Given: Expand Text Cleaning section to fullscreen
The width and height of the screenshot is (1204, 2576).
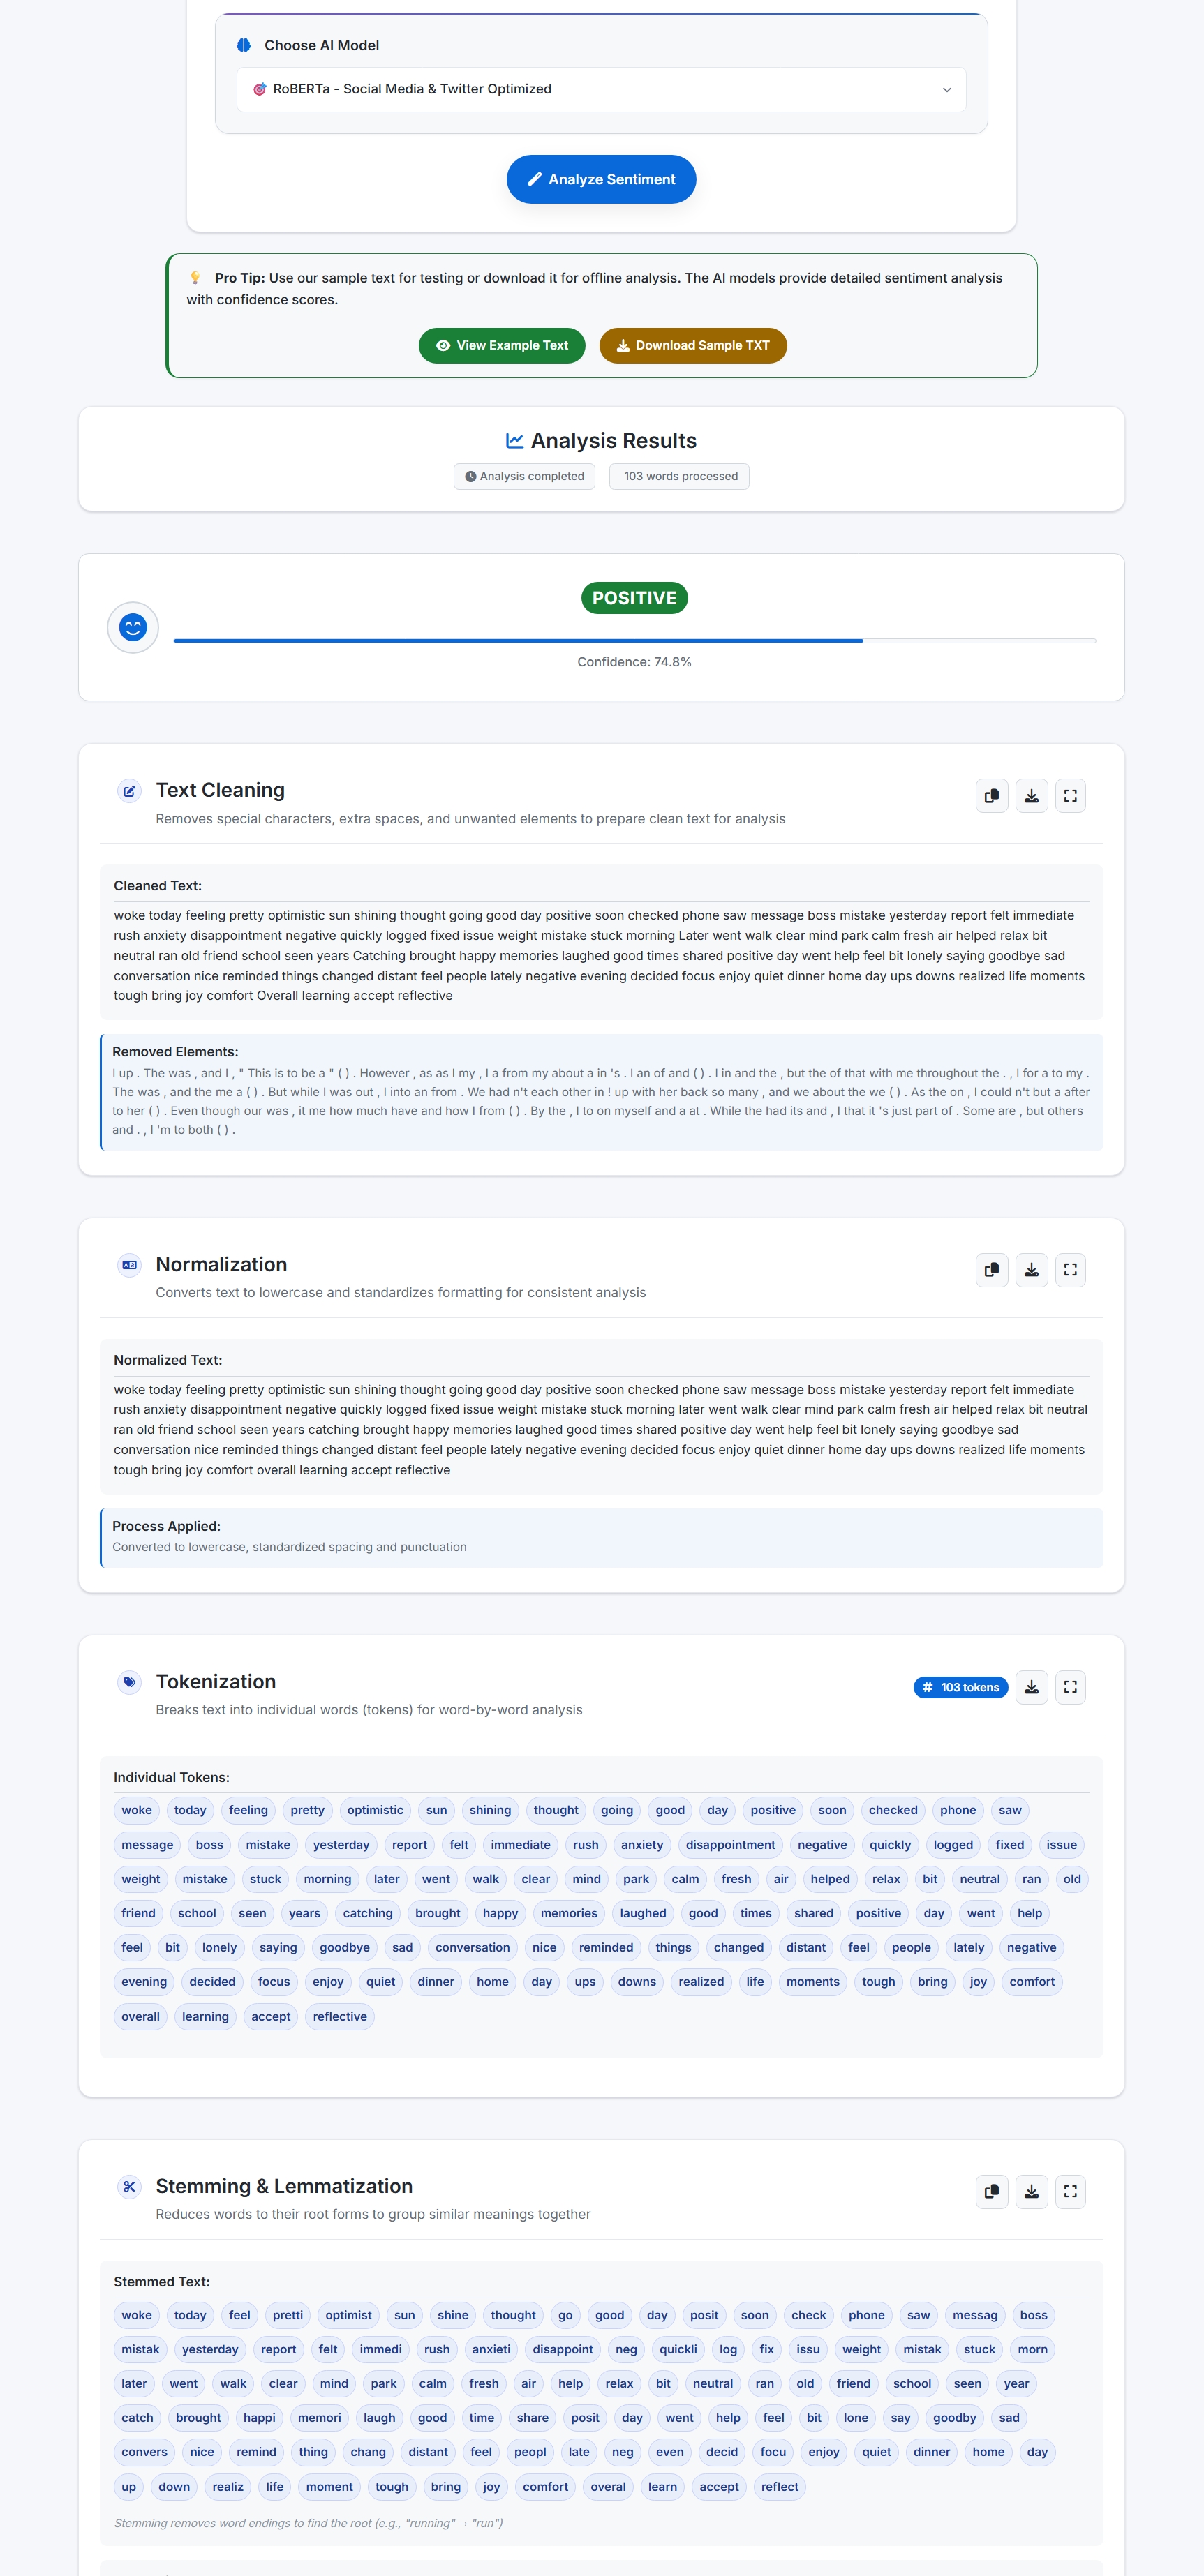Looking at the screenshot, I should point(1070,796).
